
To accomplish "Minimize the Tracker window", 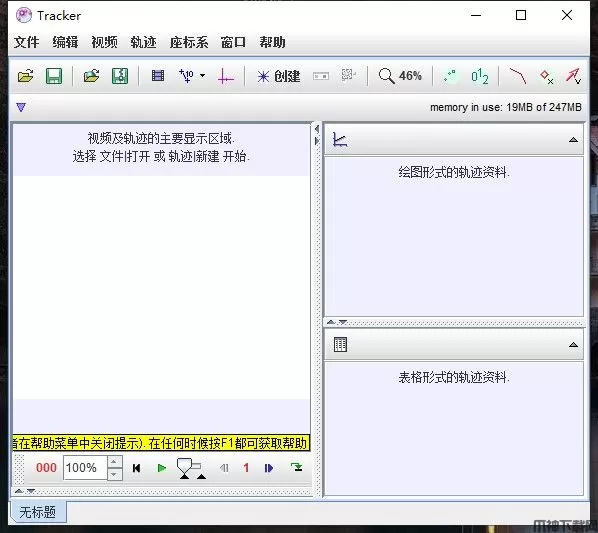I will [x=476, y=15].
